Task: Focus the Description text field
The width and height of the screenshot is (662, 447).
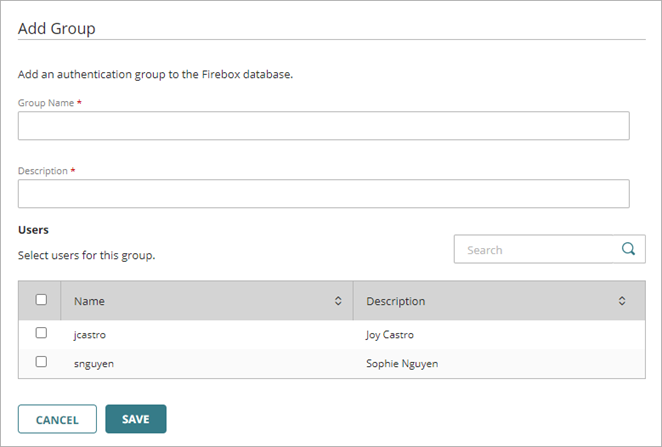Action: (323, 194)
